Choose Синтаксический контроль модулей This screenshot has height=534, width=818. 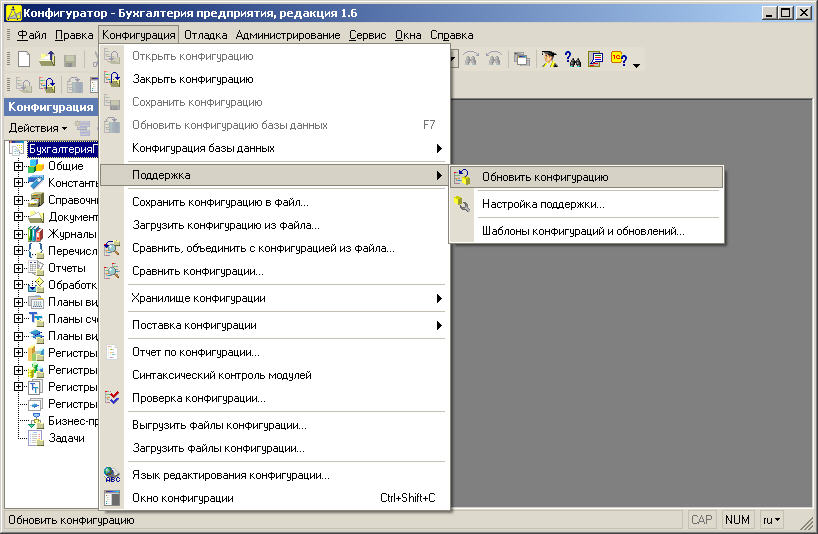point(274,375)
